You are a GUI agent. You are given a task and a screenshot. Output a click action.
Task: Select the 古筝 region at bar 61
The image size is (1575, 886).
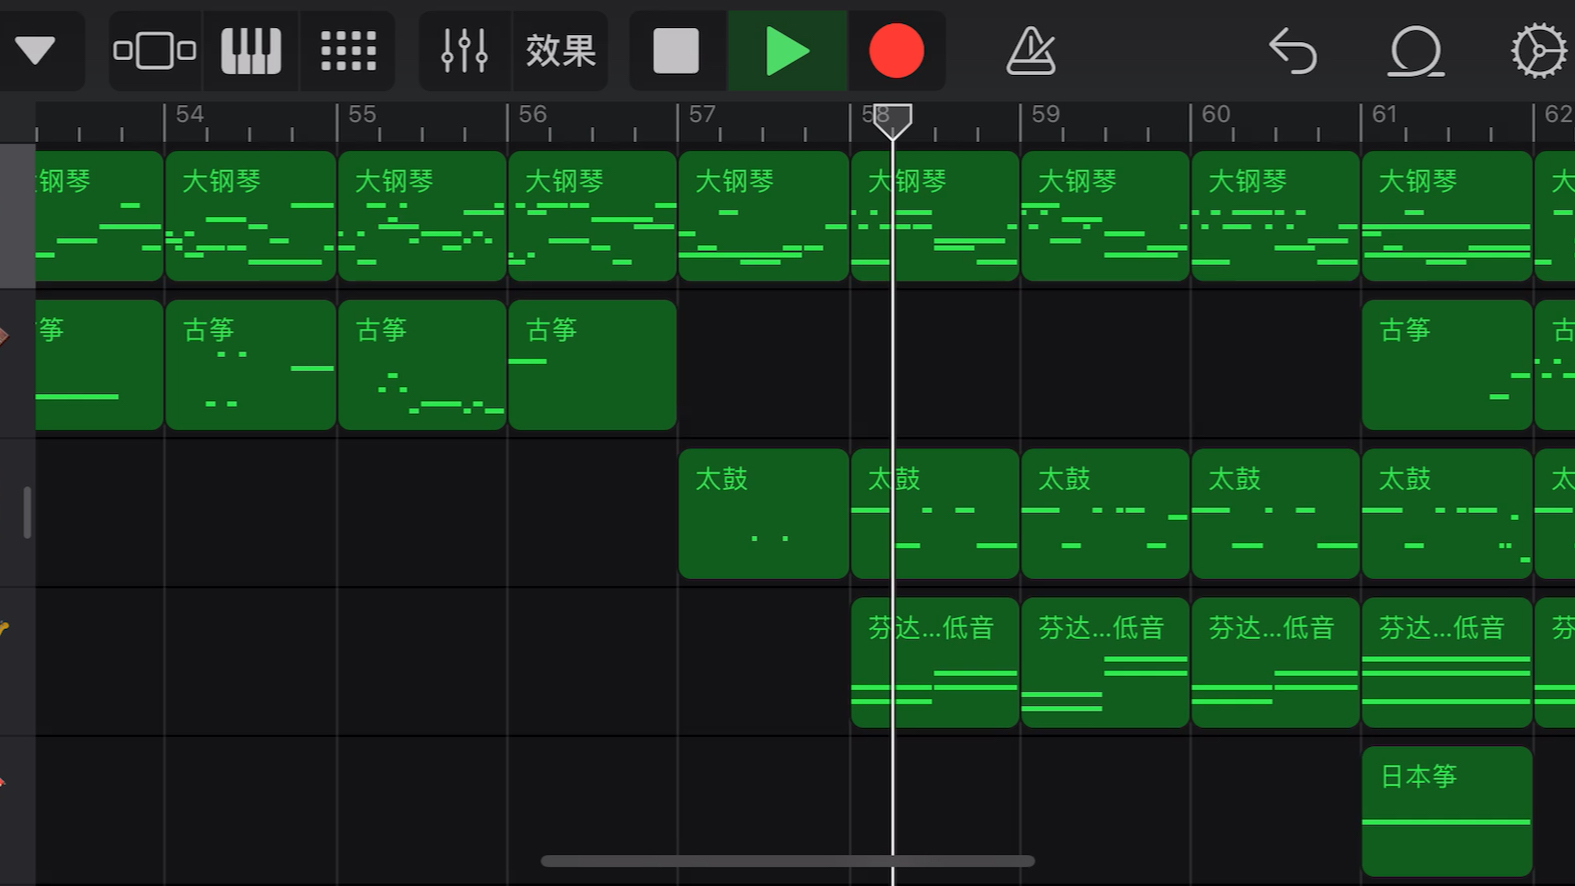[x=1447, y=365]
